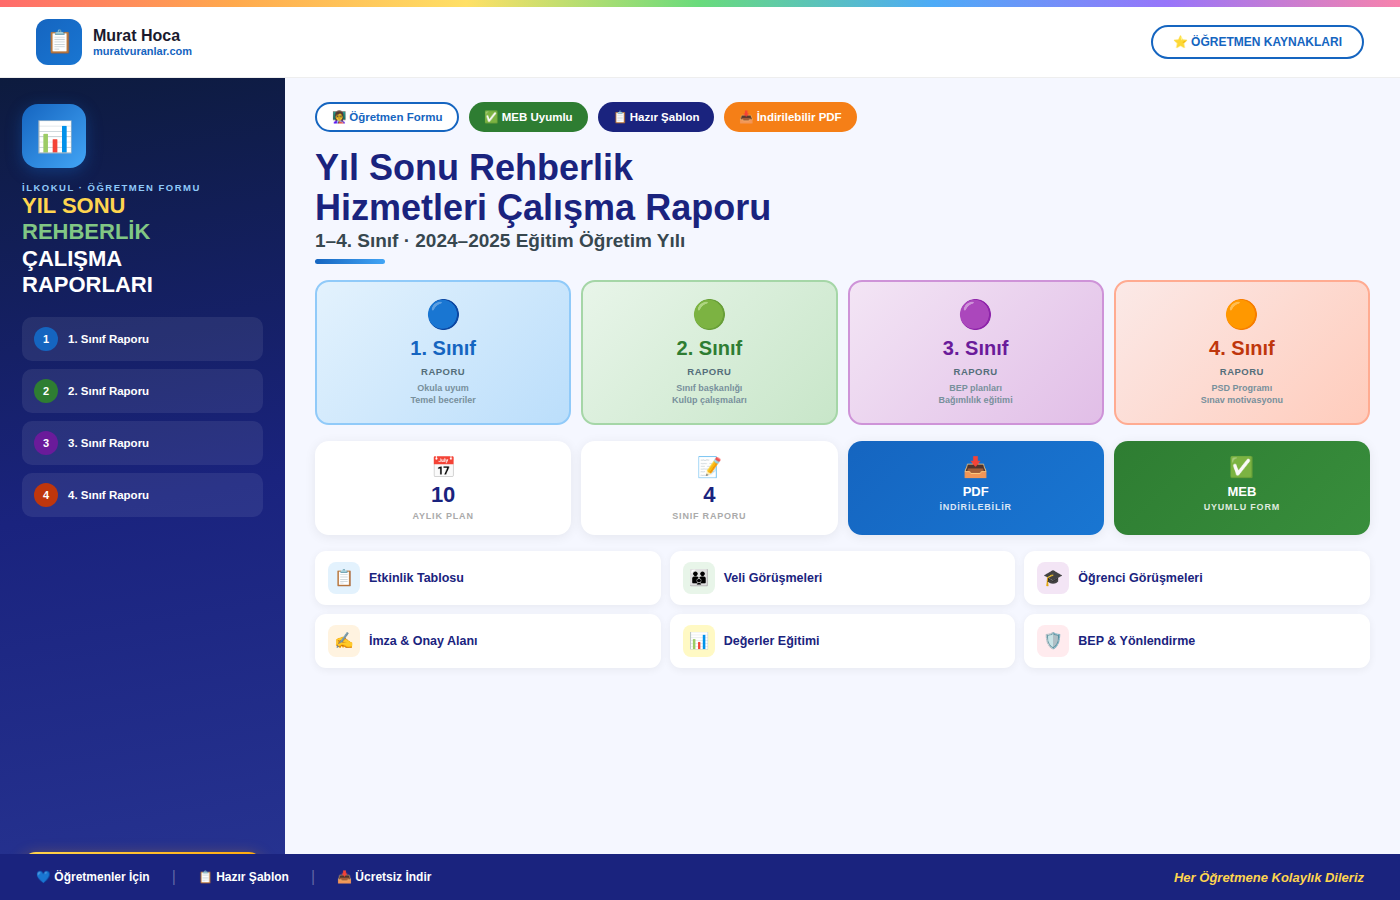Click the Yıl Sonu Rehberlik main heading

coord(543,187)
